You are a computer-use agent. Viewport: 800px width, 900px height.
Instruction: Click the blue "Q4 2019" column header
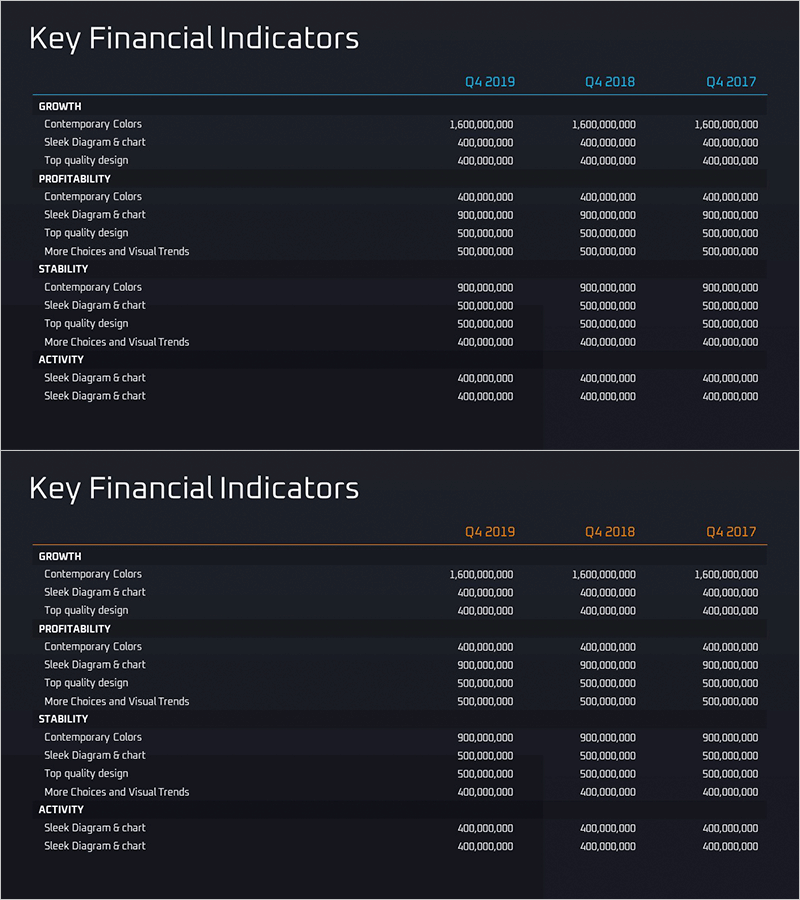coord(490,82)
